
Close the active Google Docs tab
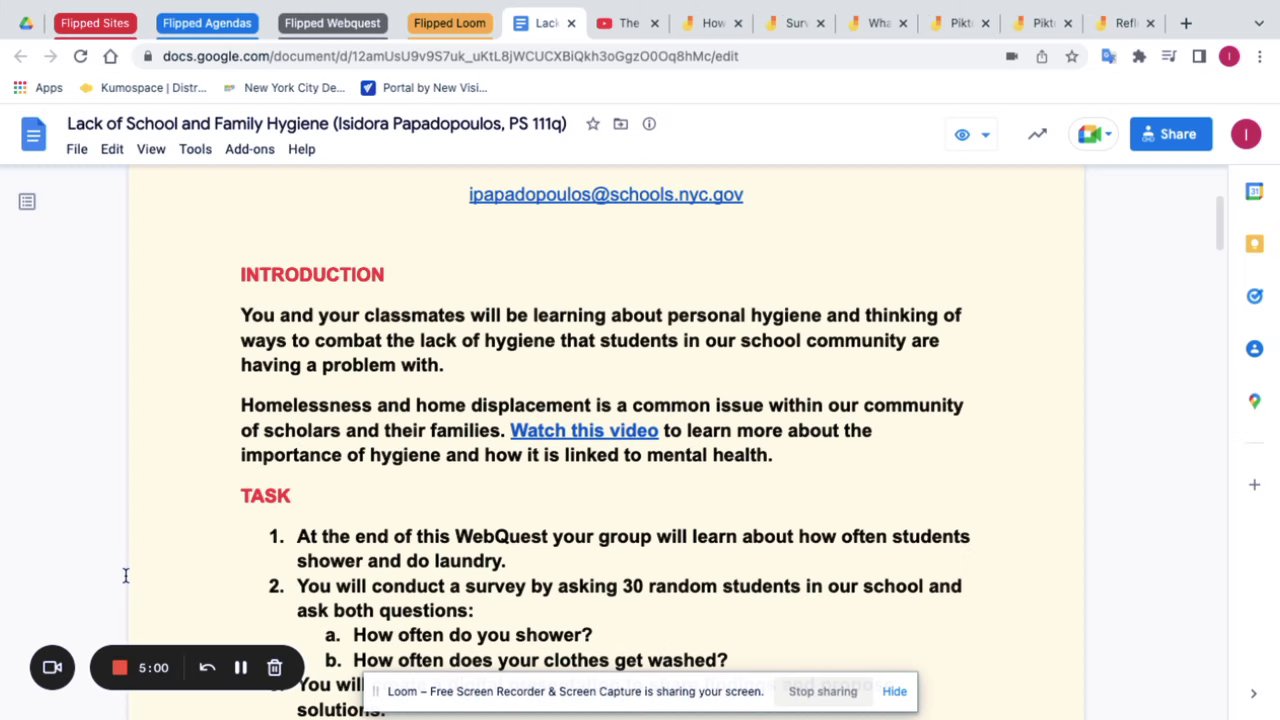click(570, 23)
